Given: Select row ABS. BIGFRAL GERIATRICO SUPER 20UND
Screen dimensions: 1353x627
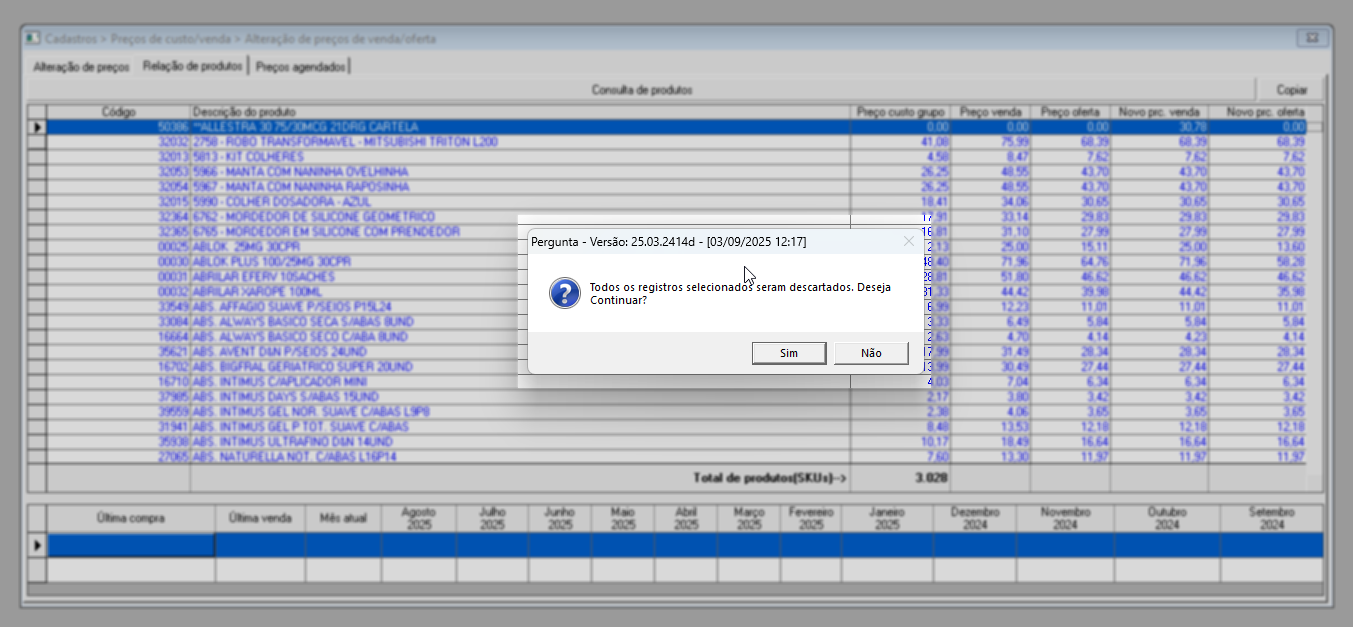Looking at the screenshot, I should pyautogui.click(x=676, y=367).
